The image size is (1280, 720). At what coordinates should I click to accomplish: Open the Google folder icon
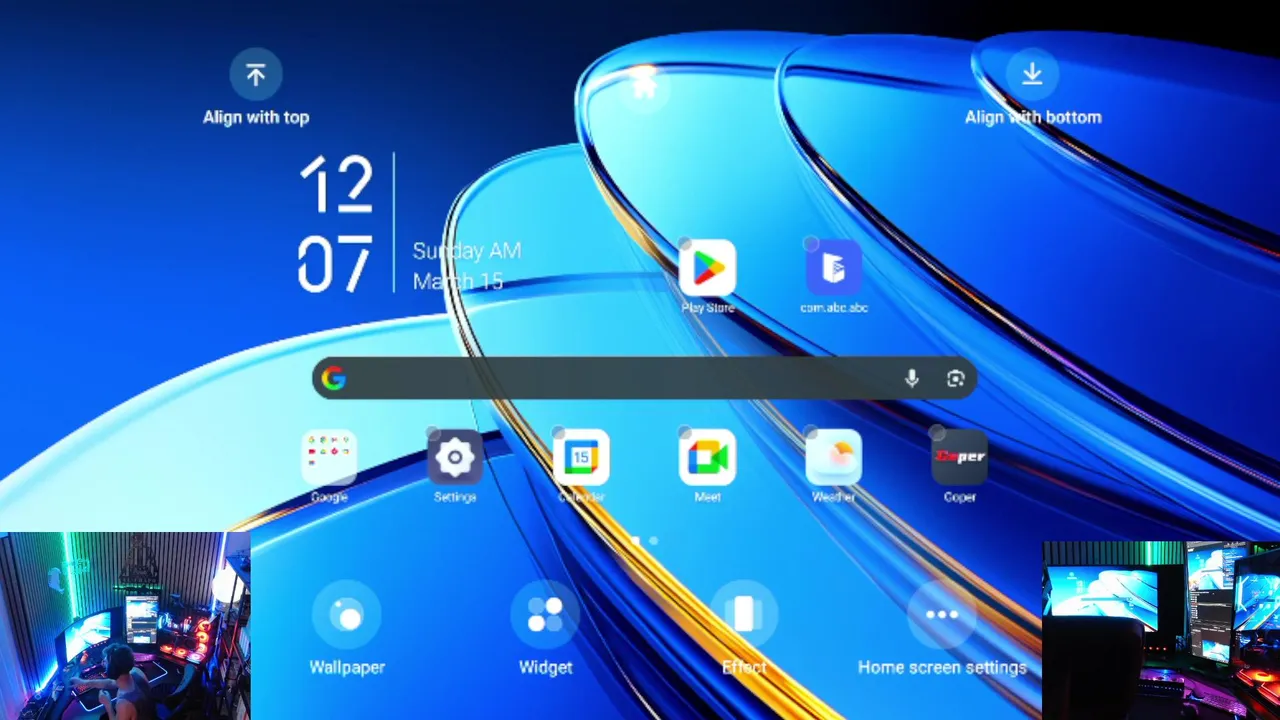[329, 457]
